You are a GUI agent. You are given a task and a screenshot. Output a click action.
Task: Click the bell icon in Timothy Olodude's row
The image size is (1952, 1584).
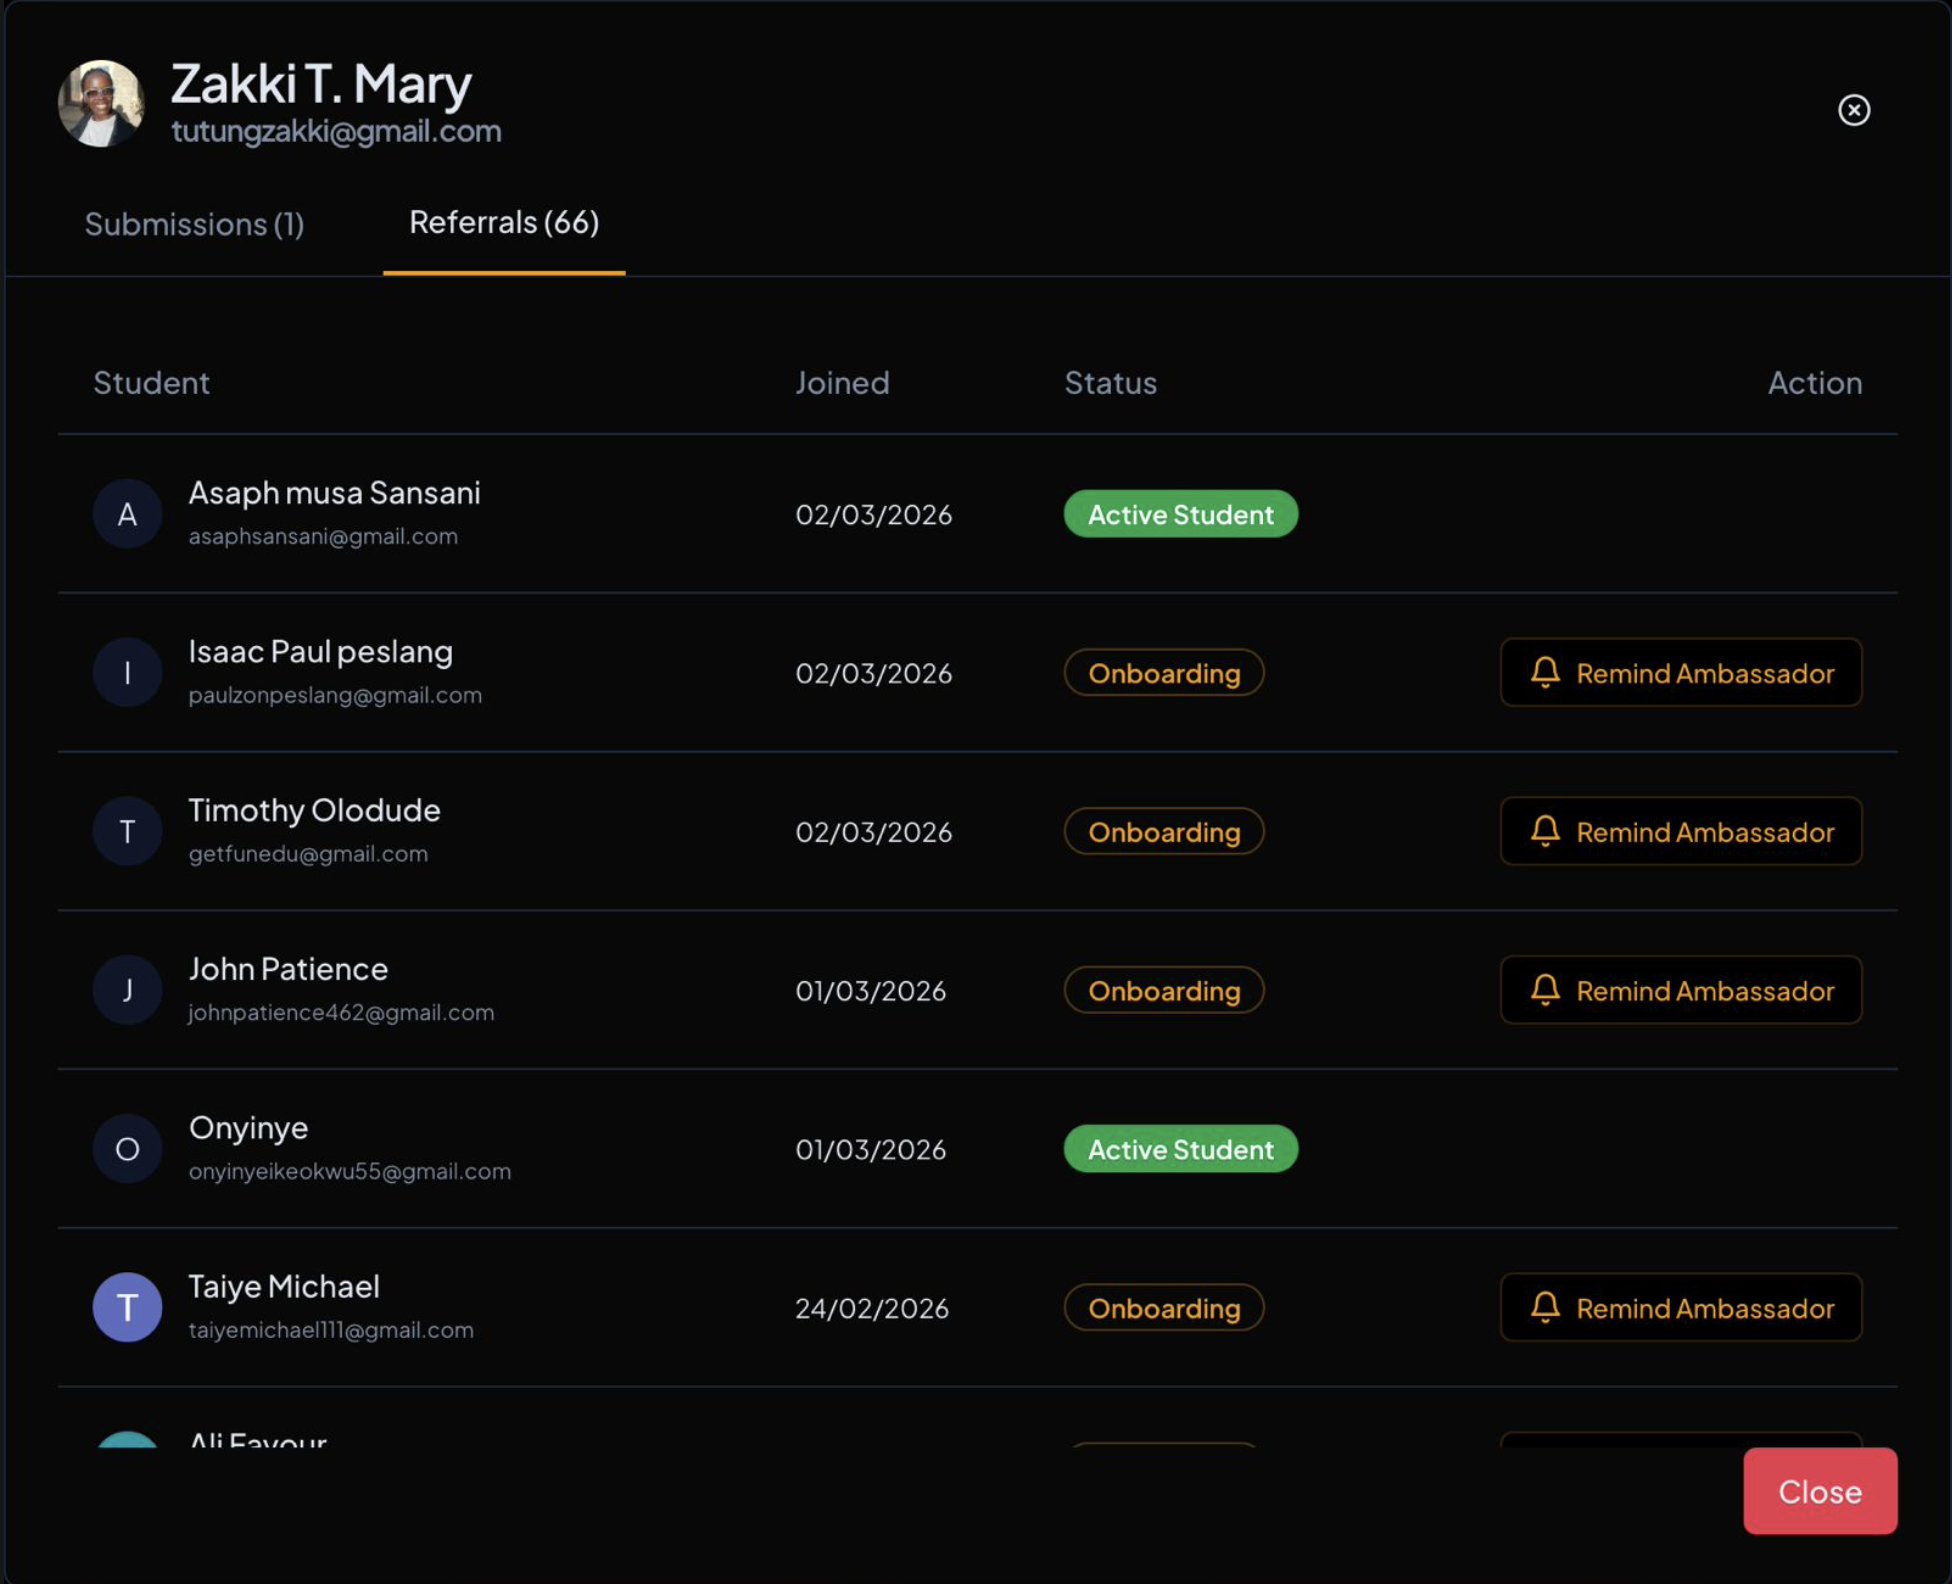point(1545,831)
